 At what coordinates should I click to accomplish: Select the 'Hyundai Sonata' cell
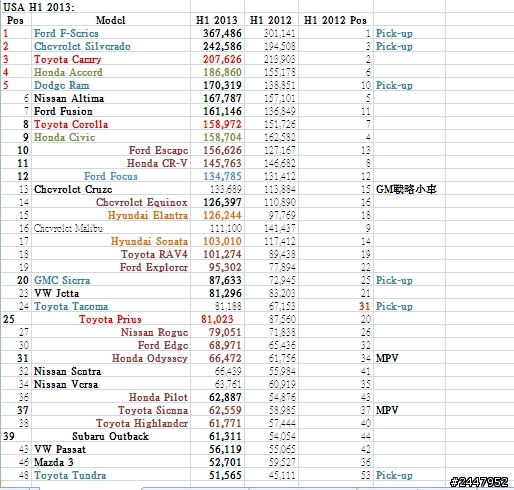(x=149, y=241)
